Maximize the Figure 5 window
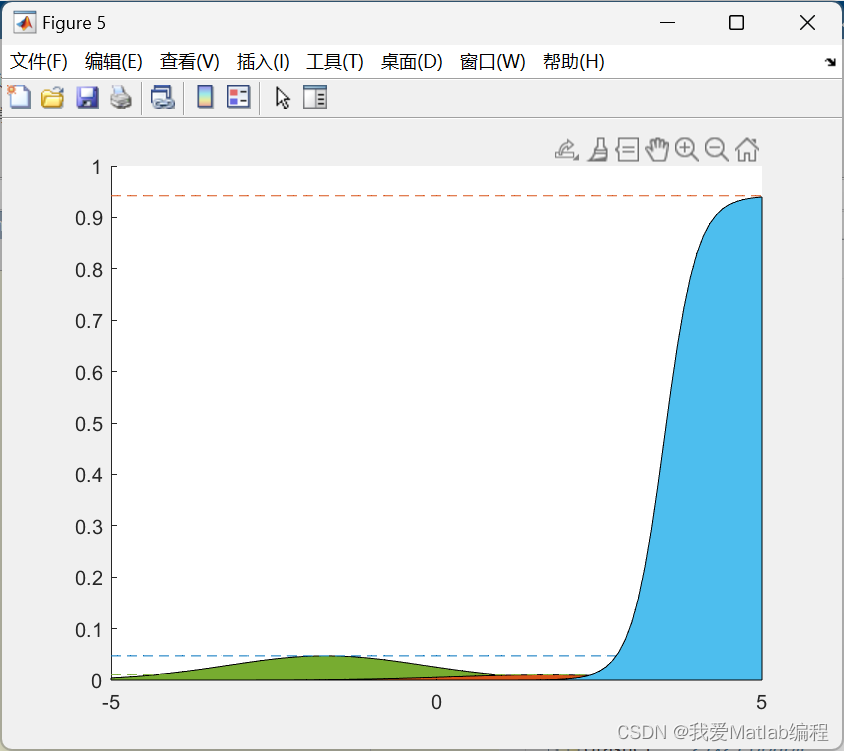This screenshot has height=751, width=844. [x=736, y=23]
